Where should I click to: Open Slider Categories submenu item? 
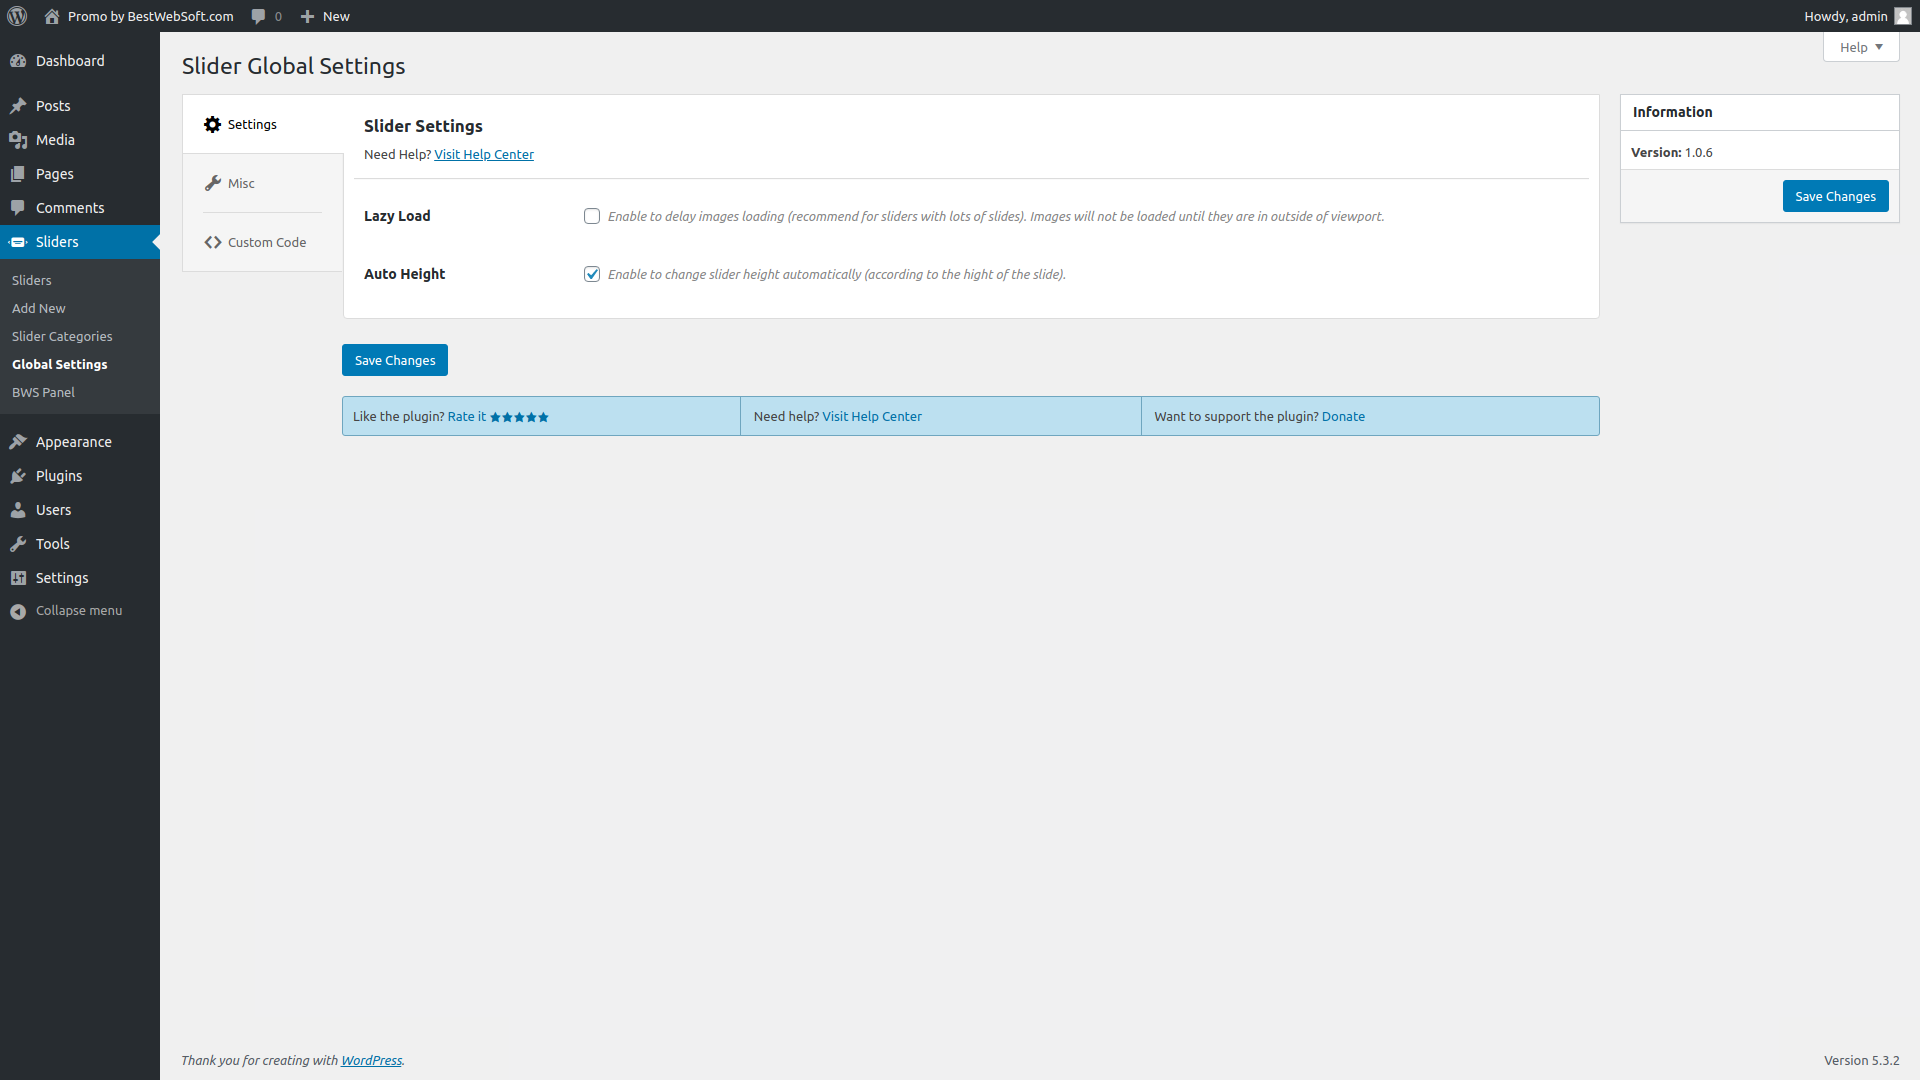tap(62, 336)
